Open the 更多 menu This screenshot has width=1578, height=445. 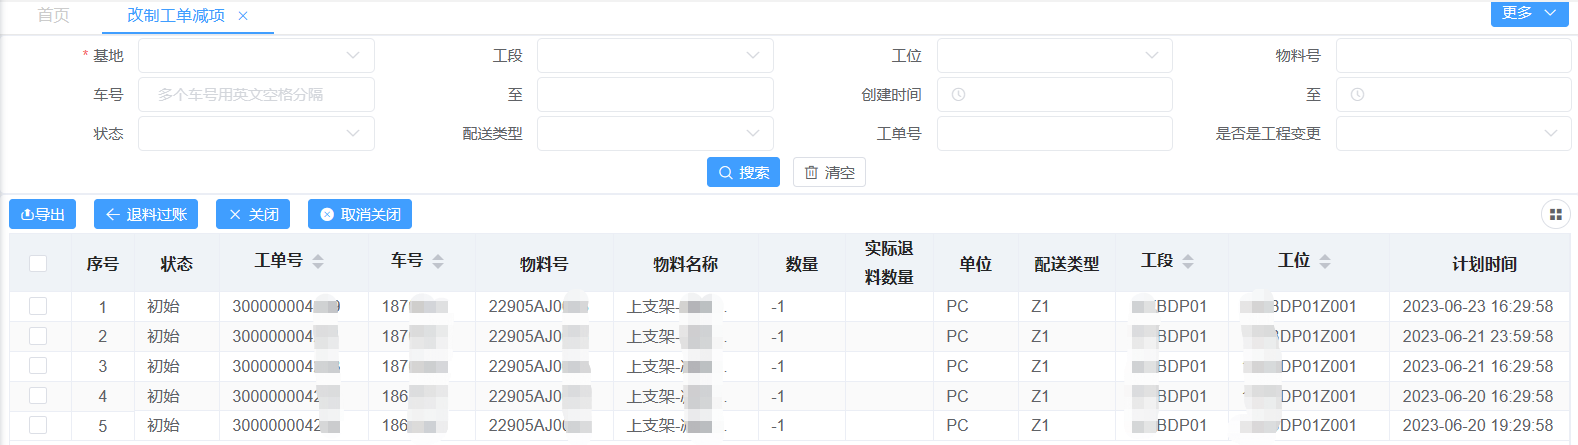coord(1529,12)
